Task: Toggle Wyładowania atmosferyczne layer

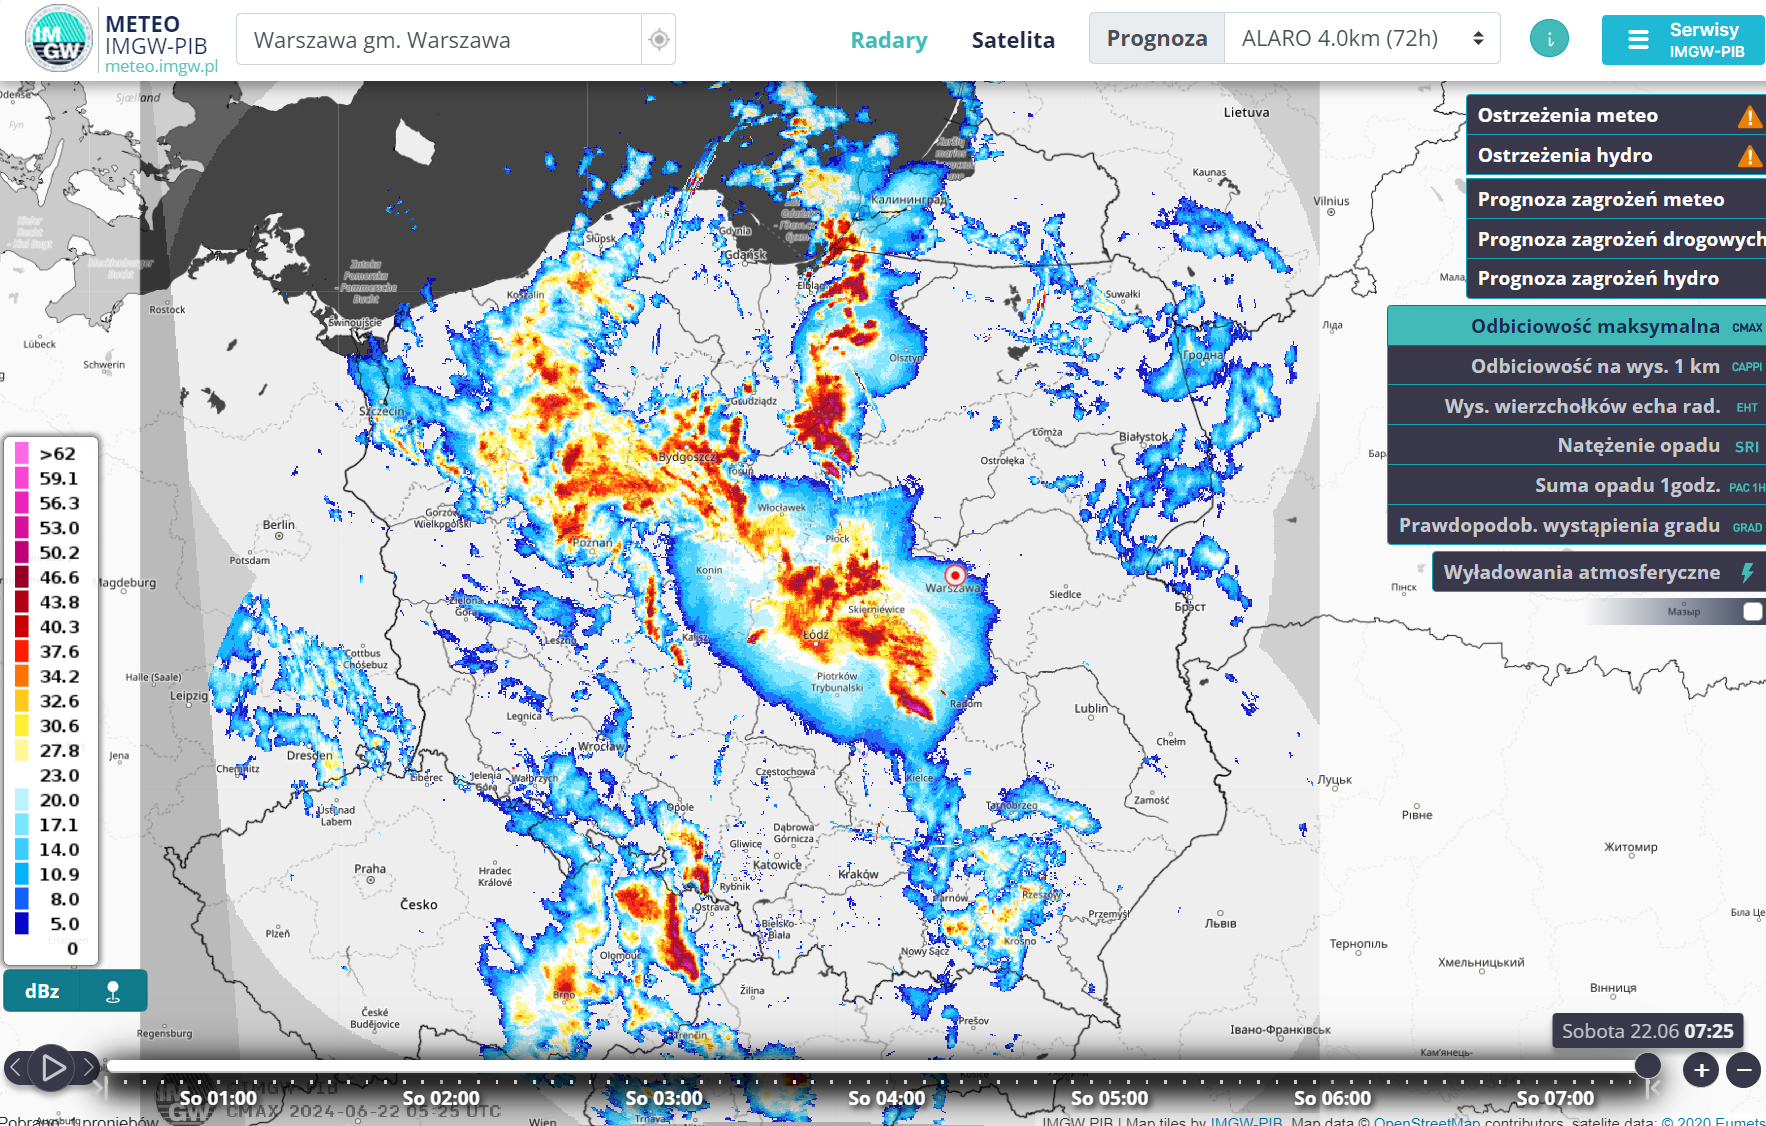Action: coord(1598,572)
